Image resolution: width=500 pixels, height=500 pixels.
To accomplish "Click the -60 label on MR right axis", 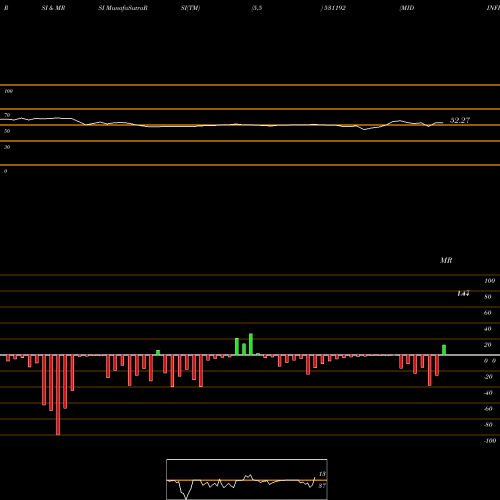I will pos(488,409).
